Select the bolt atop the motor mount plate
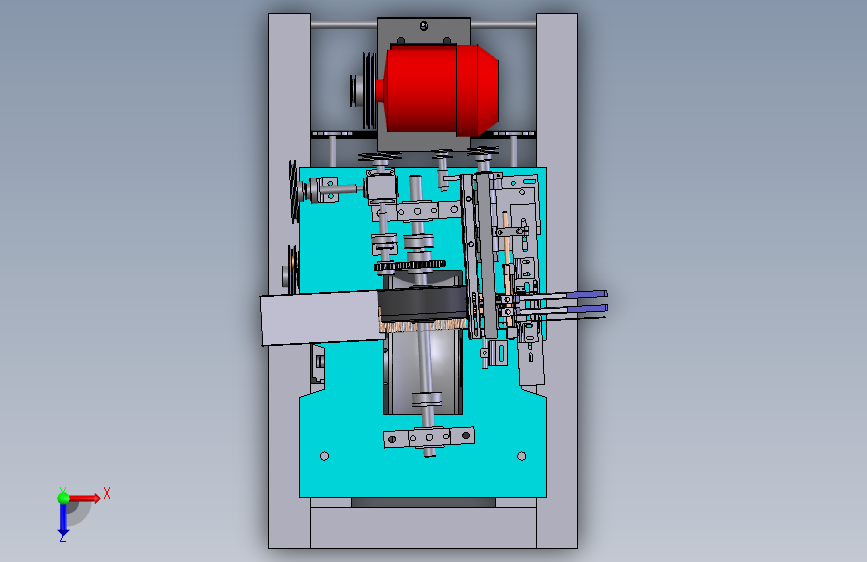The height and width of the screenshot is (562, 867). [x=424, y=25]
